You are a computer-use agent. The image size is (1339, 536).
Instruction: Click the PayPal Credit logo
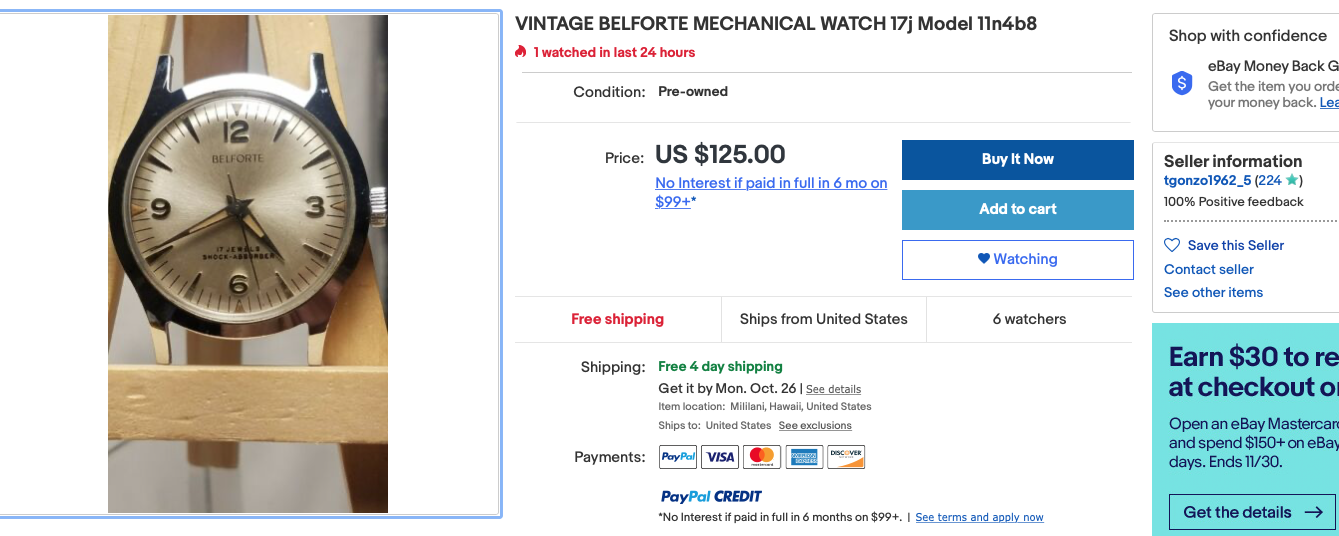pyautogui.click(x=711, y=496)
